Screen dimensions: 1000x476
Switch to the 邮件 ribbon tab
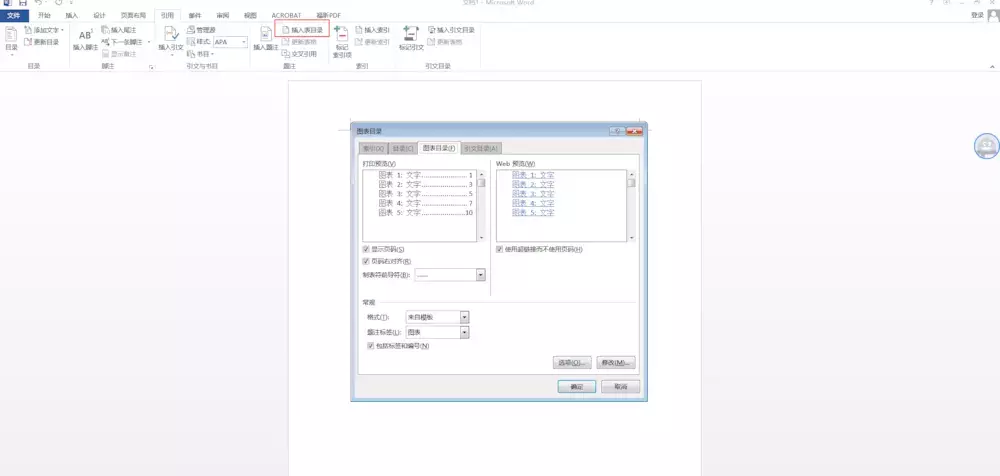coord(195,15)
